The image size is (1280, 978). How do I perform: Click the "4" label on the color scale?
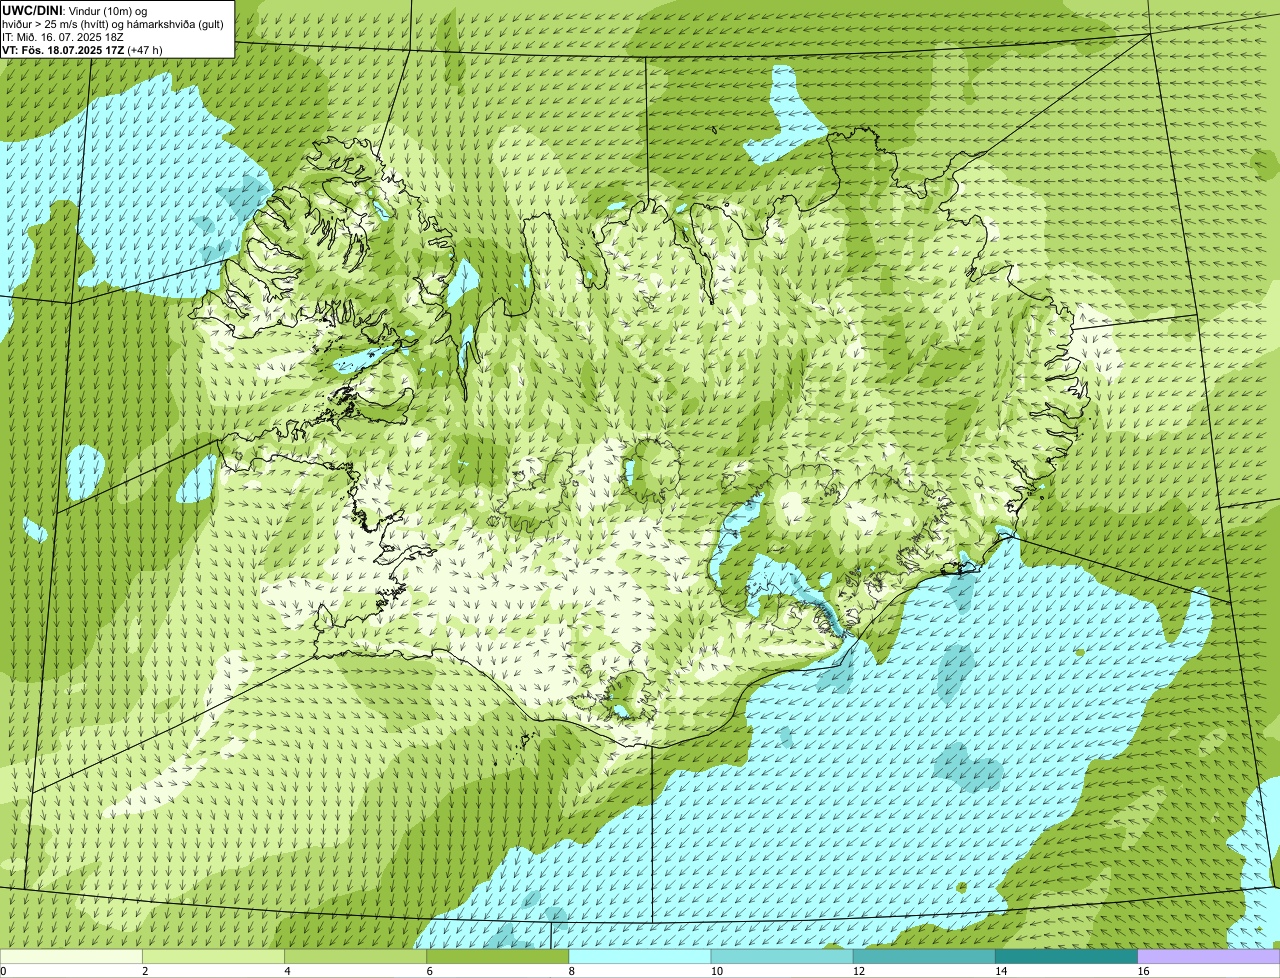(287, 971)
